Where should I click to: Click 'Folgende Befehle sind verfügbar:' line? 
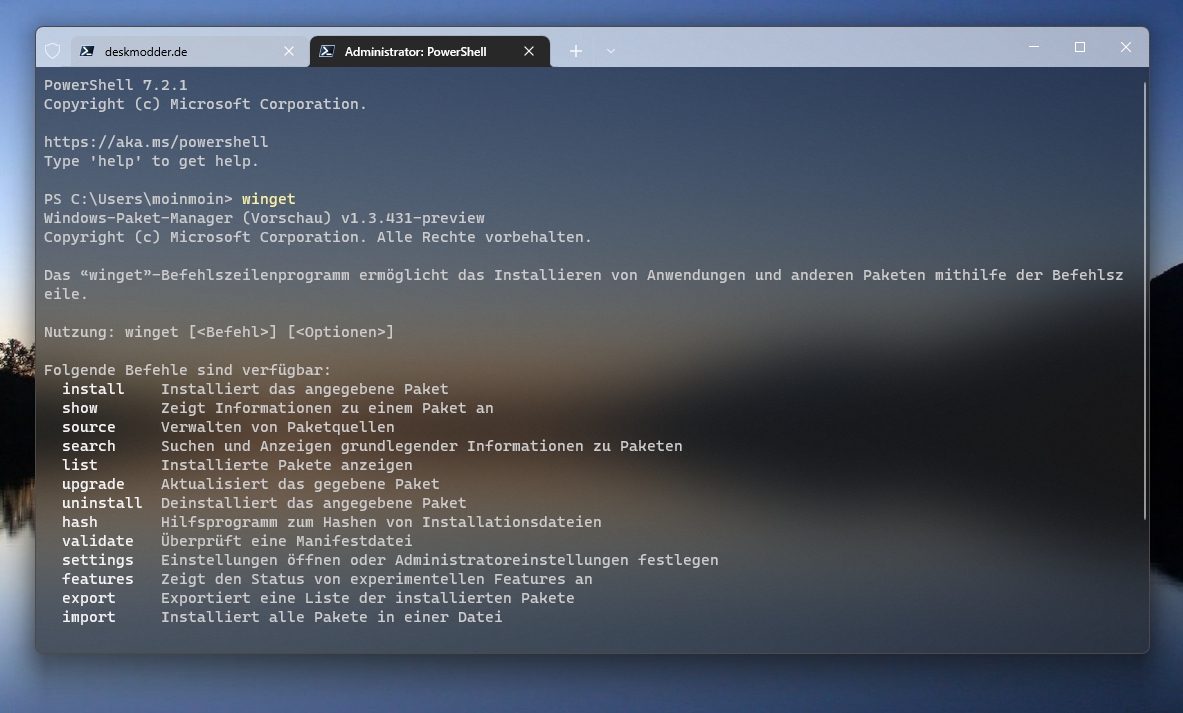click(x=187, y=370)
